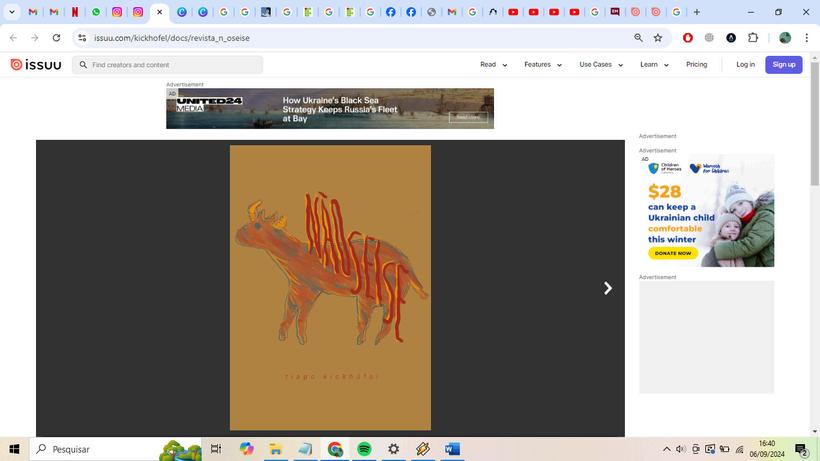
Task: Open the Pricing link
Action: (697, 65)
